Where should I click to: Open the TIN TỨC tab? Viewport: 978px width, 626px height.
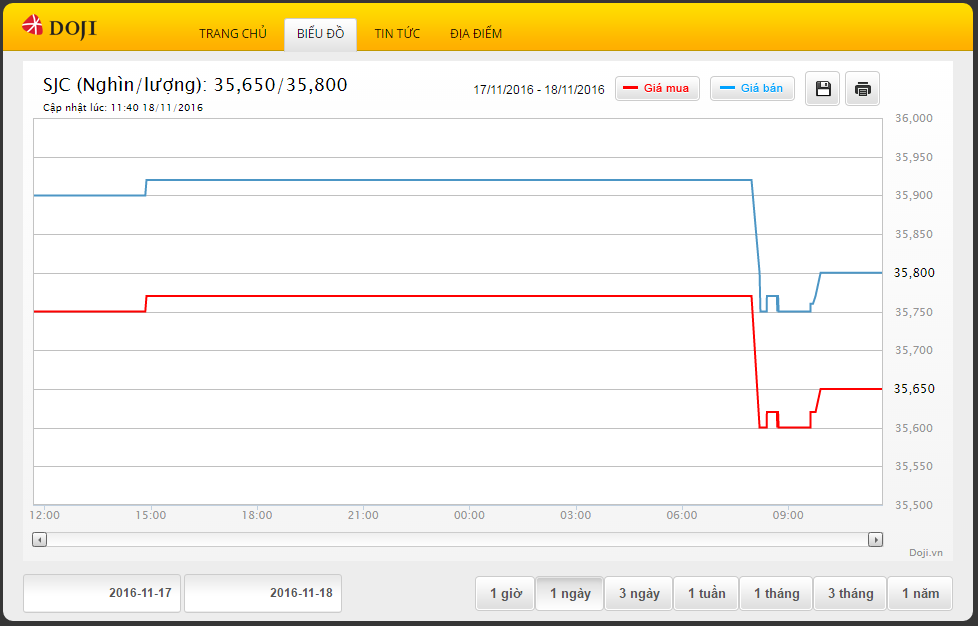point(397,34)
